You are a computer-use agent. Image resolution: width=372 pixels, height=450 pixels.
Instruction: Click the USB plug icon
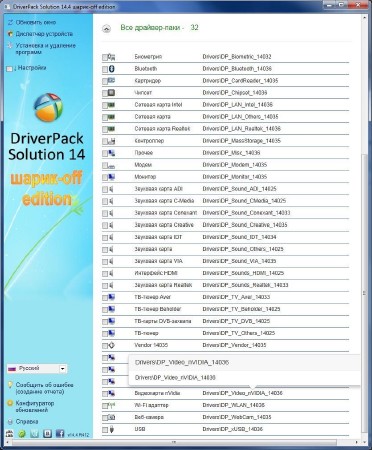tap(112, 429)
